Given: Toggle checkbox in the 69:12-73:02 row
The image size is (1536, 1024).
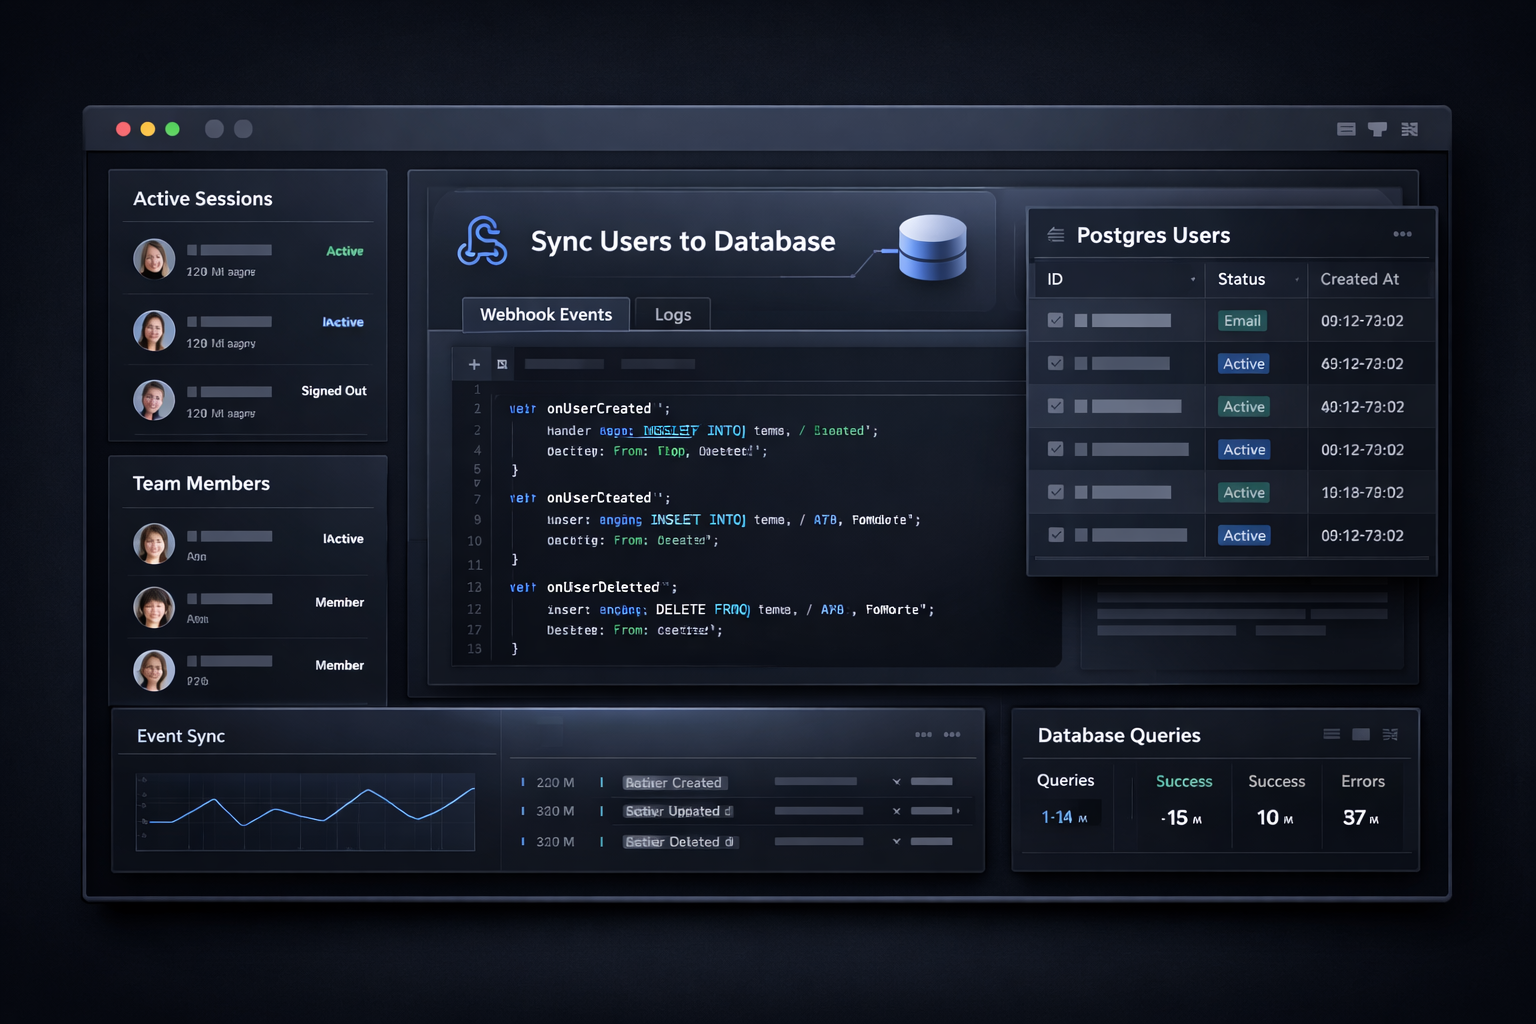Looking at the screenshot, I should (x=1055, y=363).
